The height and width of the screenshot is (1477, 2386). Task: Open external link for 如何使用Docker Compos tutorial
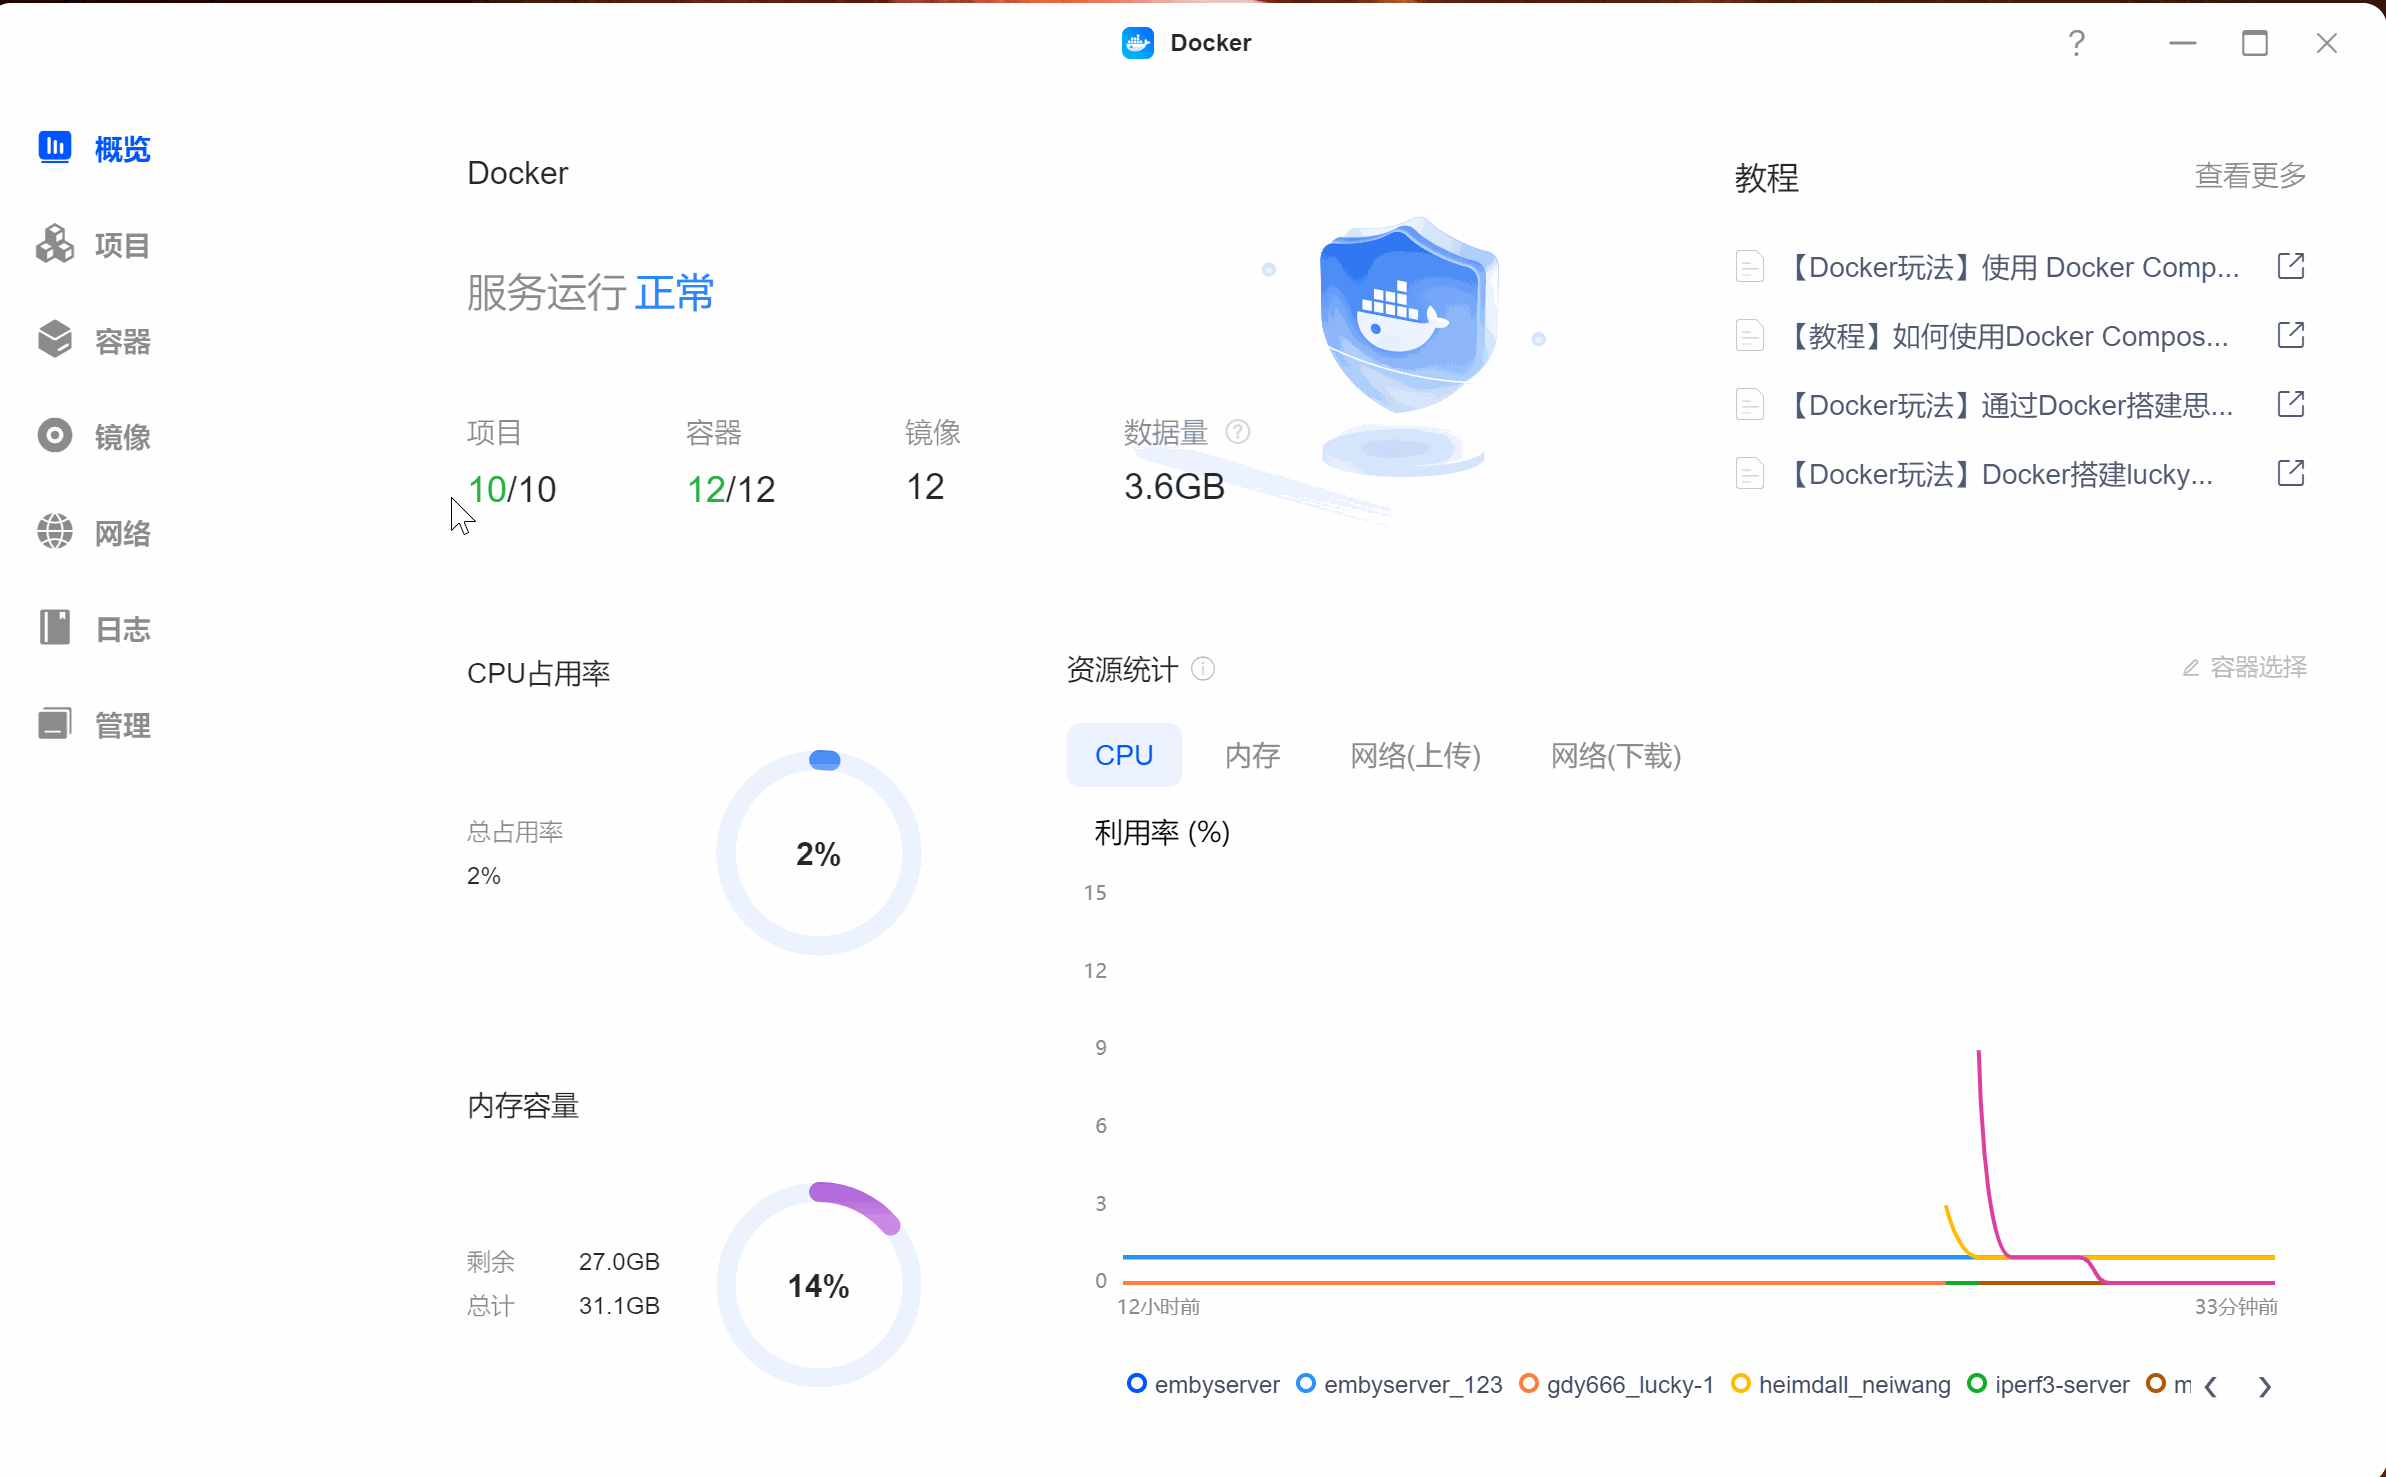(x=2291, y=335)
